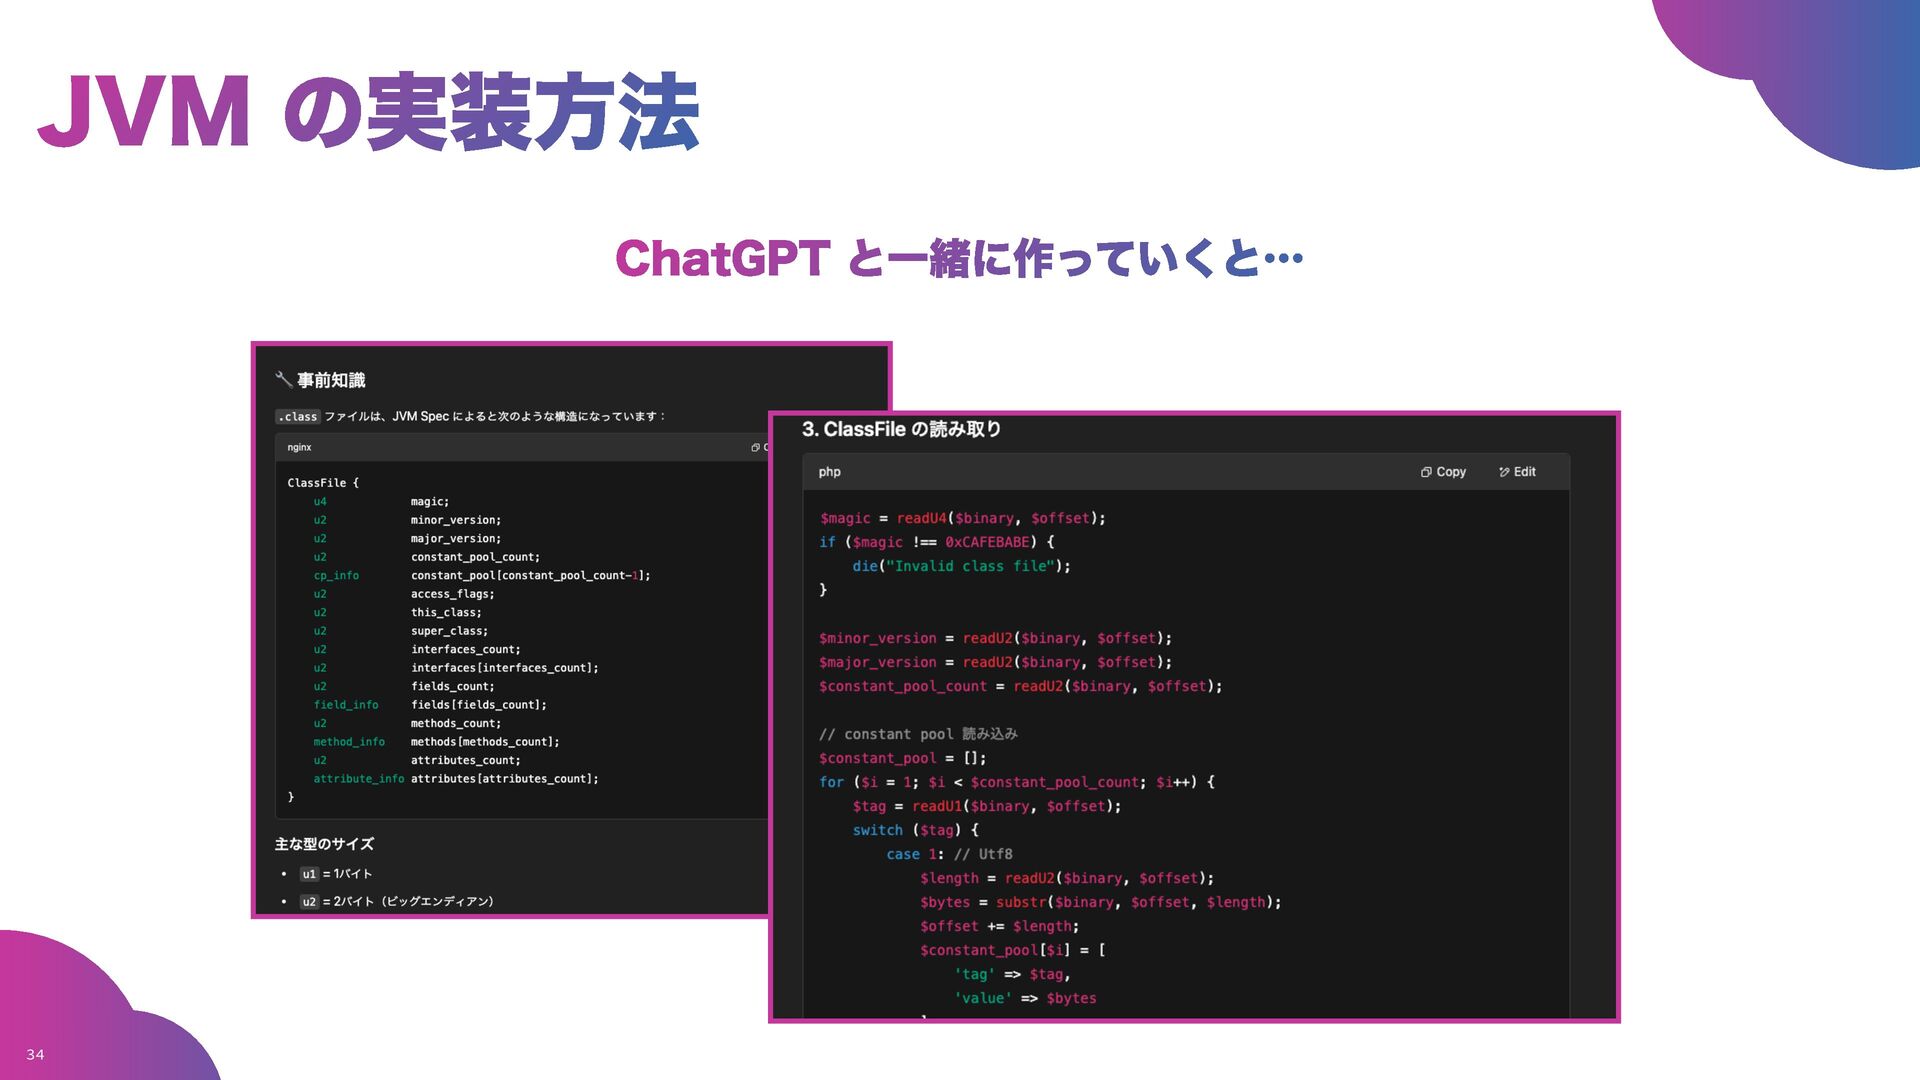The image size is (1920, 1080).
Task: Click the copy icon beside Copy label
Action: [1426, 472]
